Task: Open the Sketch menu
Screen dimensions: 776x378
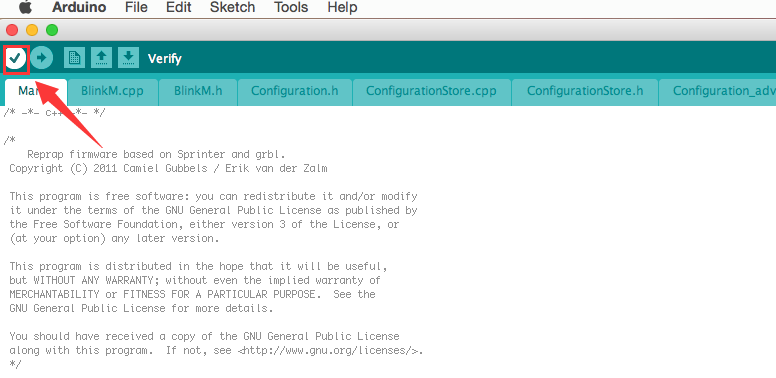Action: coord(233,7)
